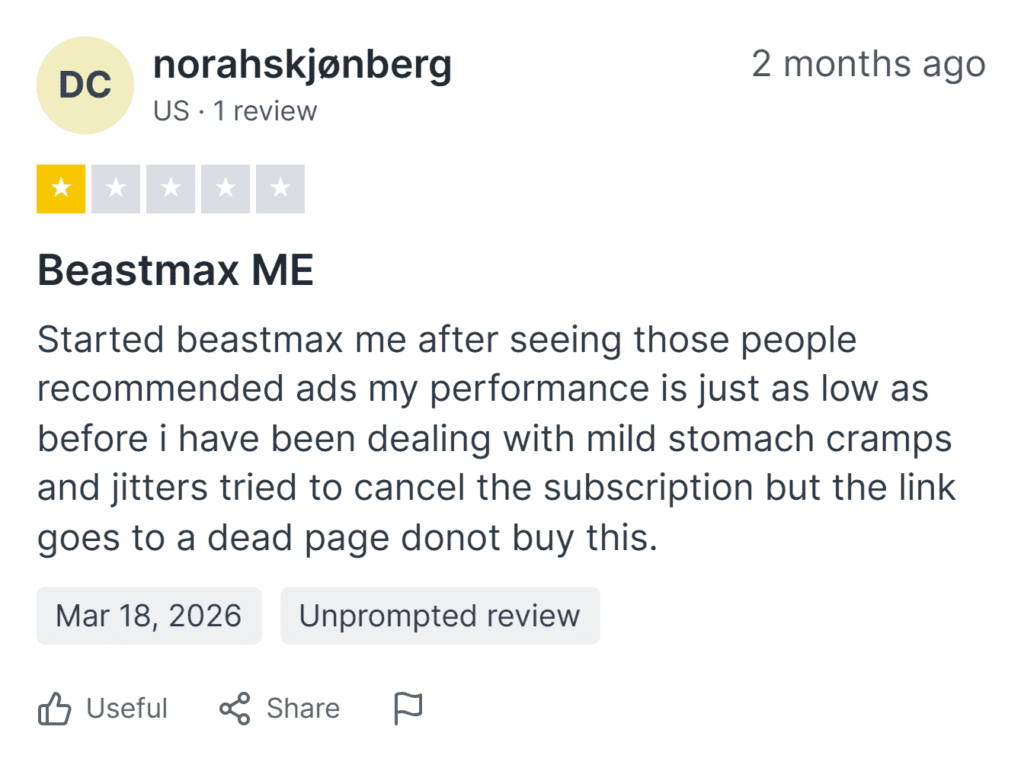This screenshot has height=765, width=1024.
Task: Click the '2 months ago' timestamp
Action: click(x=868, y=65)
